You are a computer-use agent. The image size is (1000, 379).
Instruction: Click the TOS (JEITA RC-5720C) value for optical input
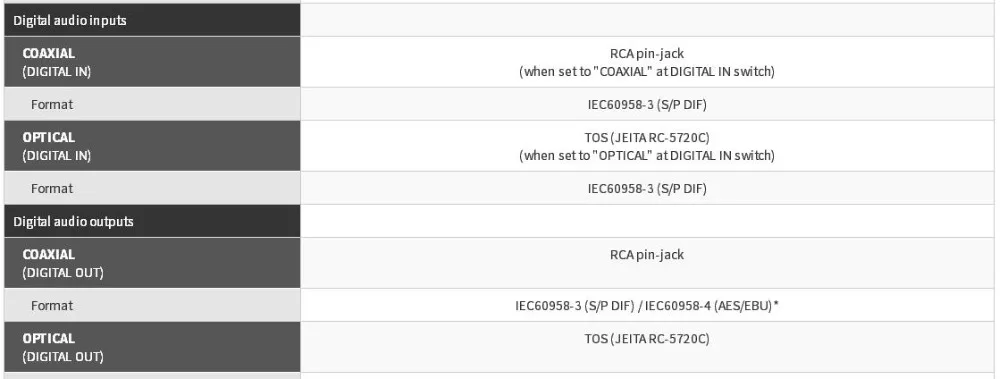coord(647,138)
